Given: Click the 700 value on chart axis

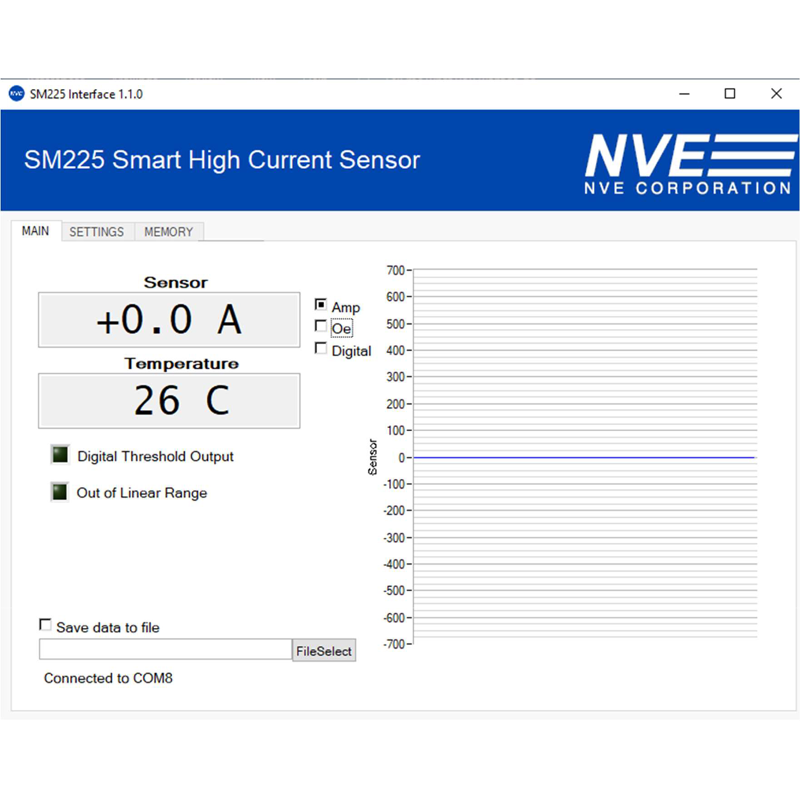Looking at the screenshot, I should (x=395, y=270).
